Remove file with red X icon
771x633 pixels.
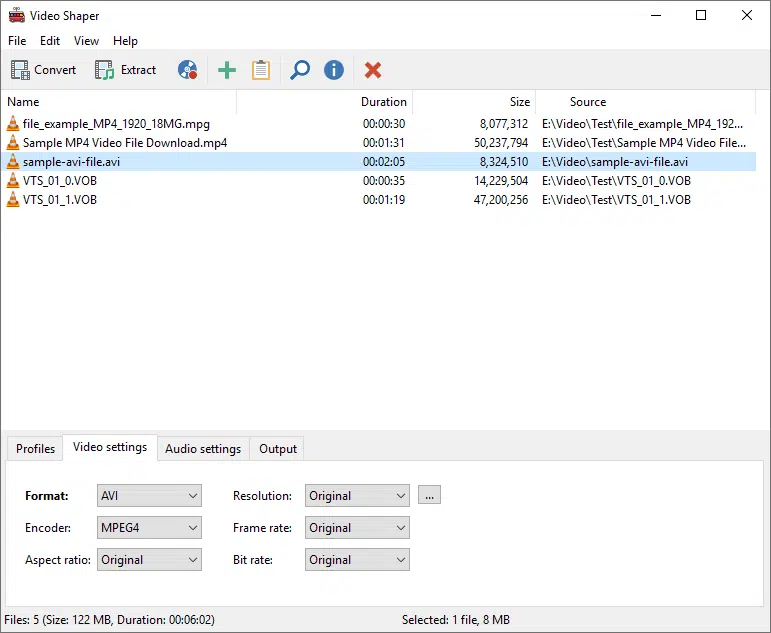pos(373,70)
